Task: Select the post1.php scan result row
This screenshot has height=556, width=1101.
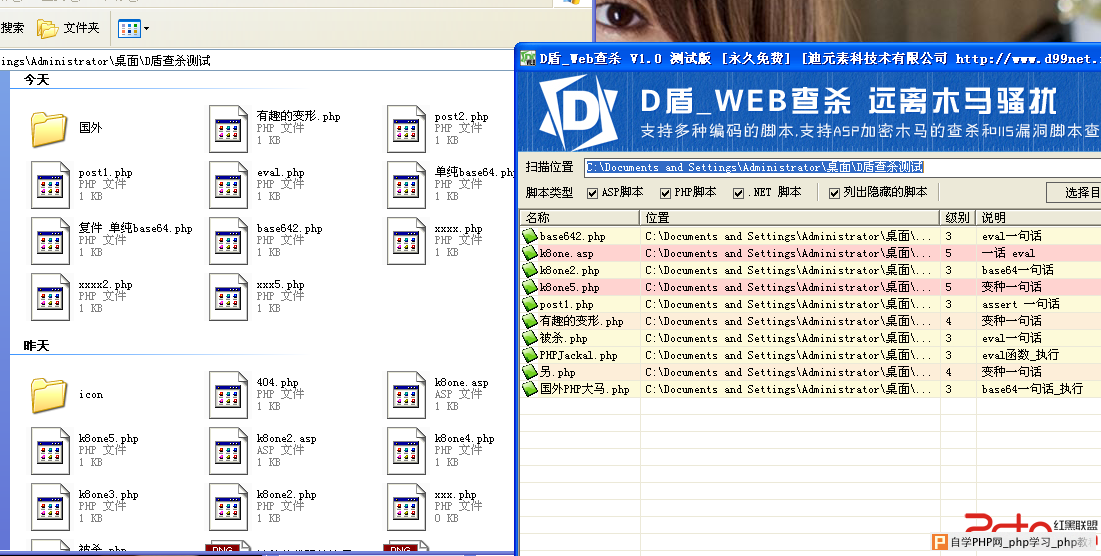Action: pyautogui.click(x=810, y=304)
